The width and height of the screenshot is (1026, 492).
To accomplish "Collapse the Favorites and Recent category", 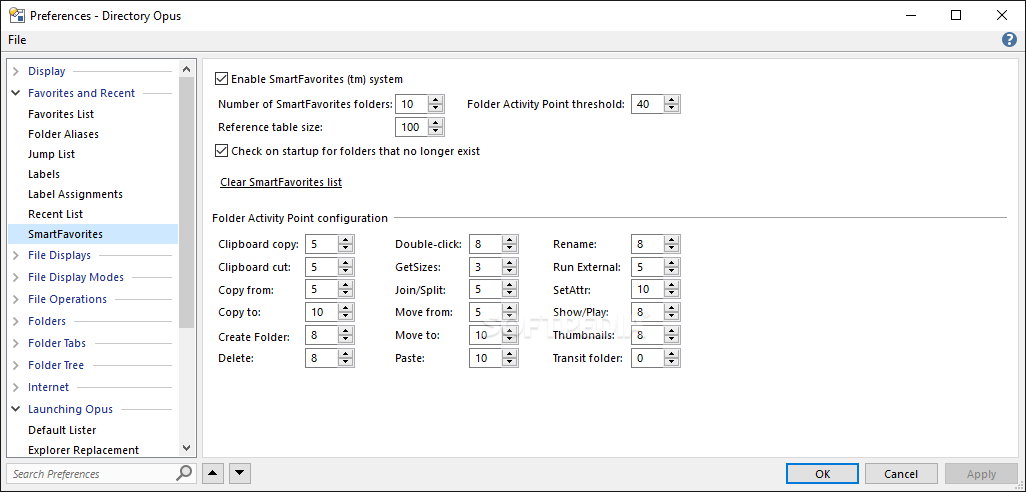I will [16, 94].
